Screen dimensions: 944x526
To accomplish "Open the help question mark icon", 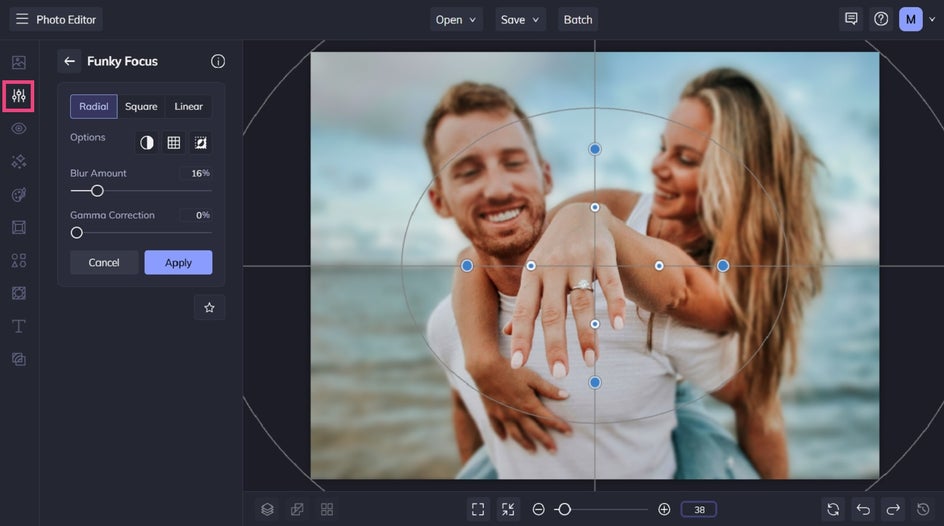I will pyautogui.click(x=881, y=19).
